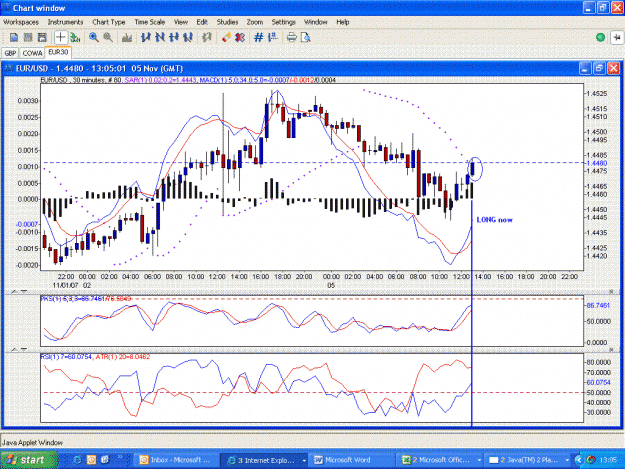Screen dimensions: 625x469
Task: Click the gray line study icon
Action: point(206,37)
